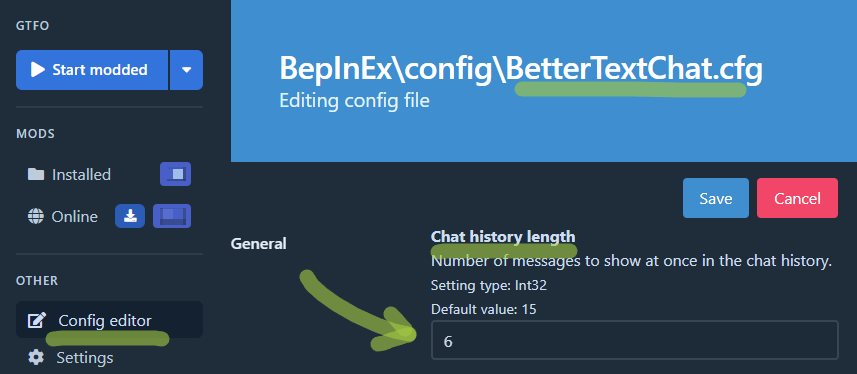Click the folder icon beside Installed
The image size is (857, 374).
(x=36, y=174)
